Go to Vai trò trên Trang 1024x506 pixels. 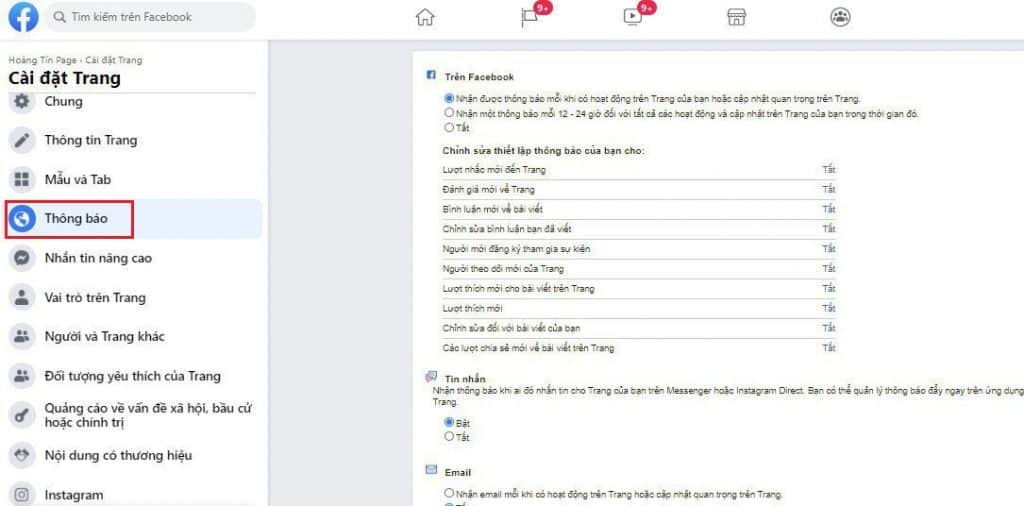pos(94,298)
